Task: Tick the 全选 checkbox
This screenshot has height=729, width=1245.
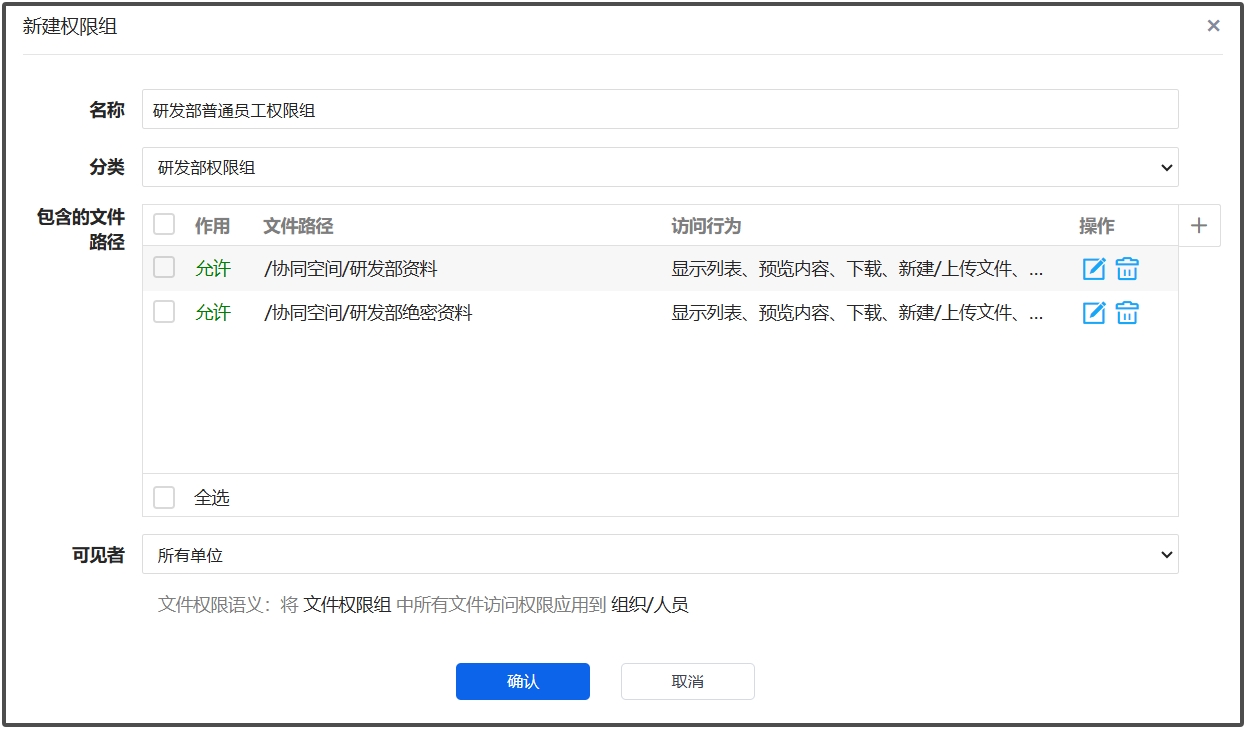Action: click(x=164, y=497)
